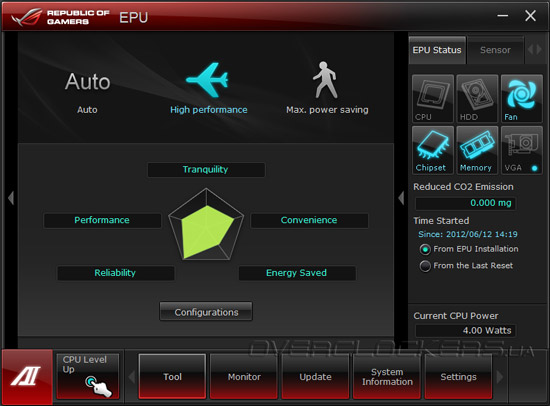Open the Monitor menu
Viewport: 550px width, 406px height.
point(244,376)
